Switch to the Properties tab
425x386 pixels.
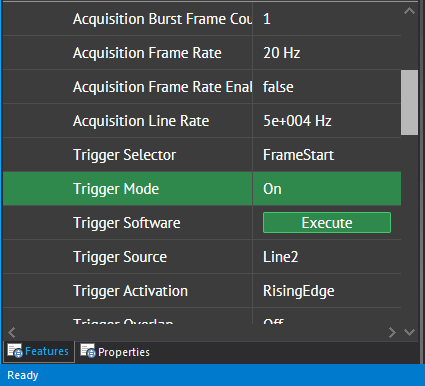pyautogui.click(x=115, y=352)
